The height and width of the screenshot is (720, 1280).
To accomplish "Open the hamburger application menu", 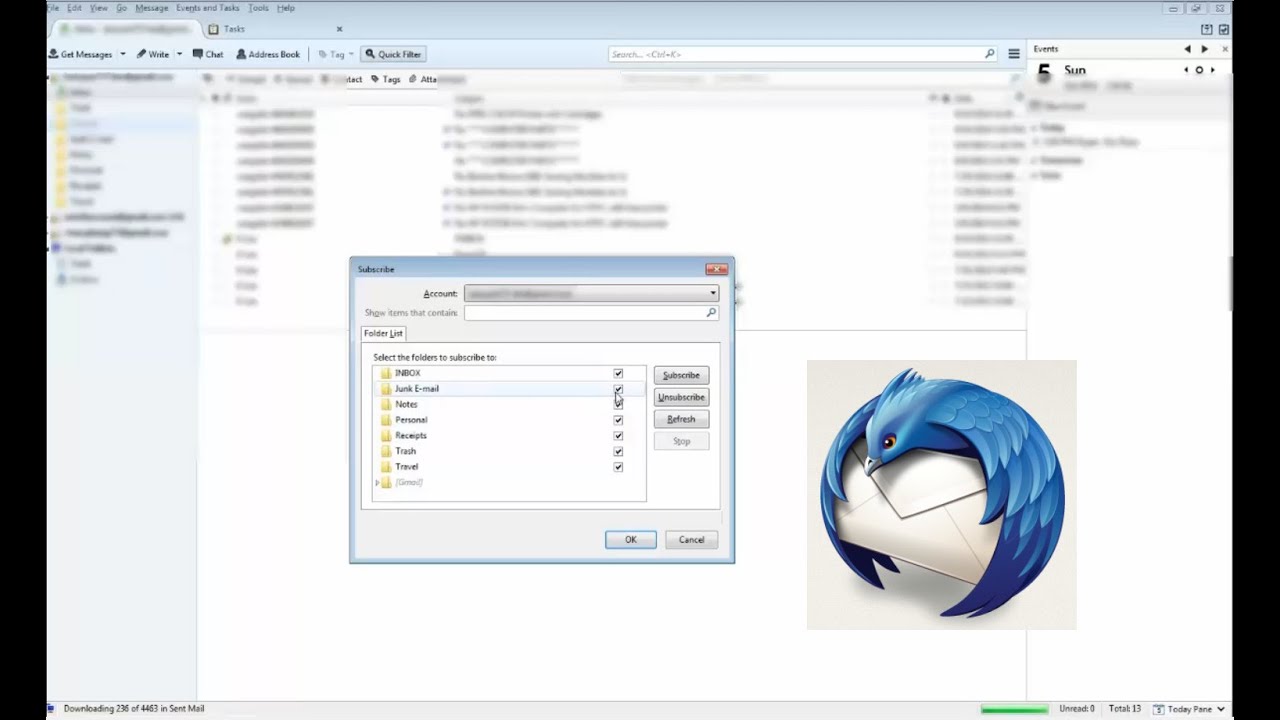I will click(1014, 54).
